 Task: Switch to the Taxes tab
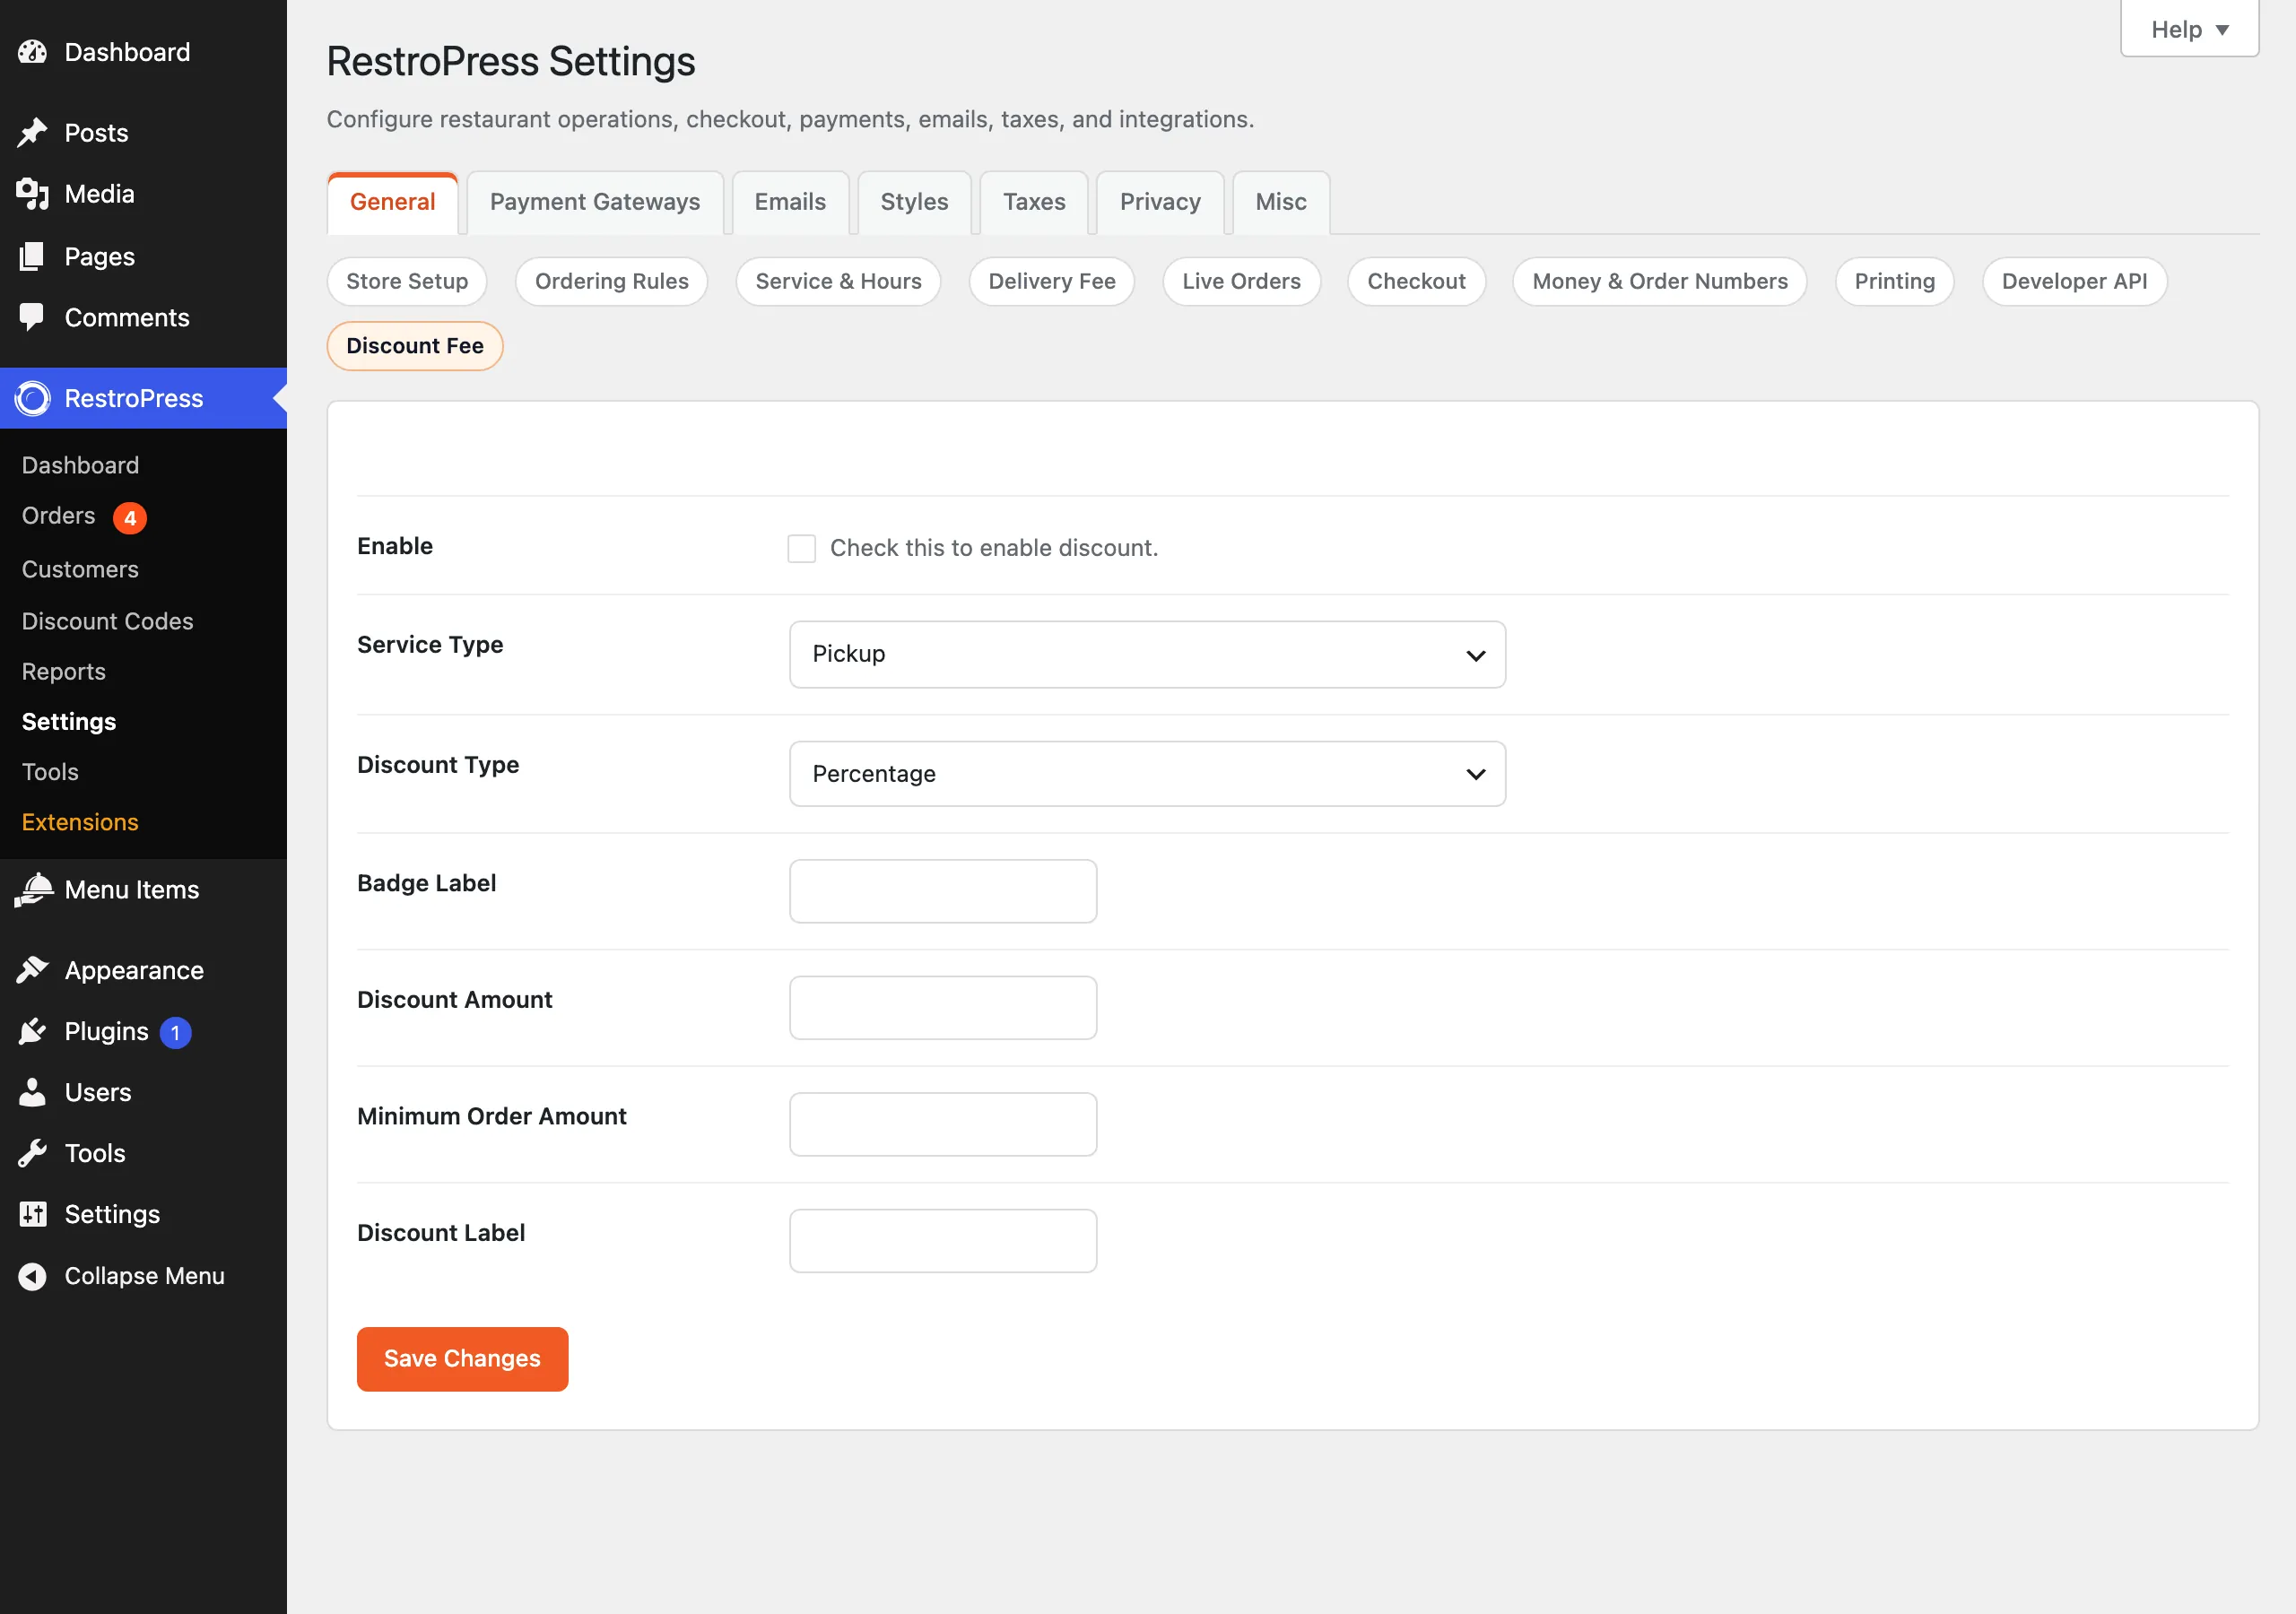1034,202
